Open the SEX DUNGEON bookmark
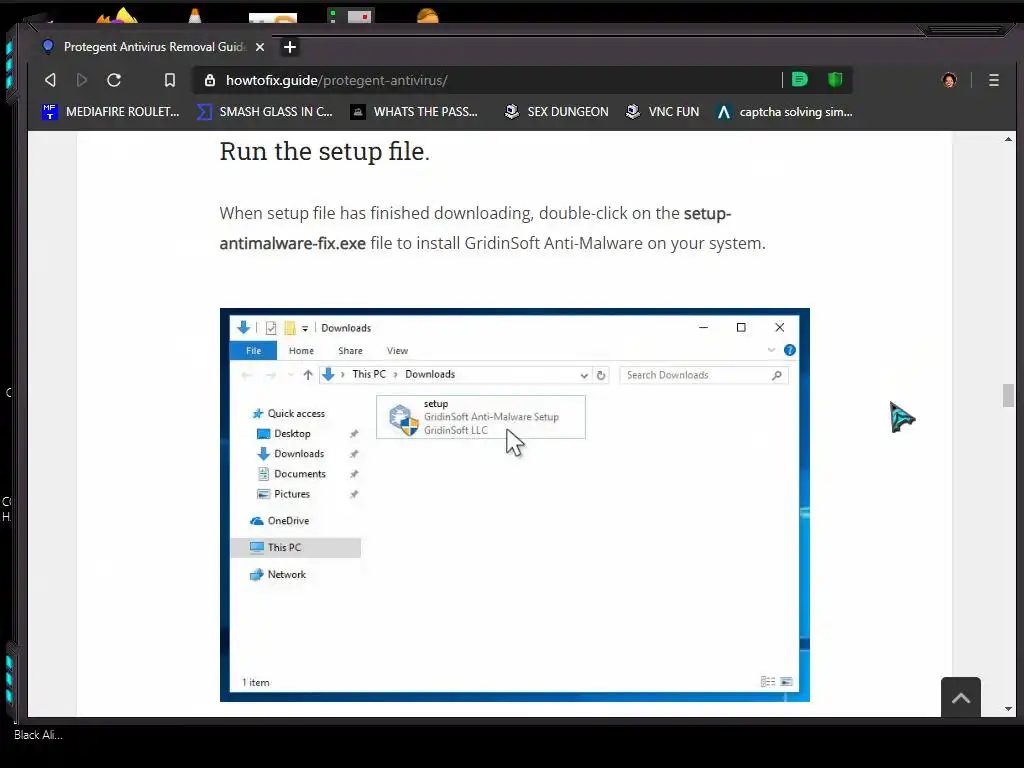This screenshot has height=768, width=1024. pyautogui.click(x=556, y=112)
